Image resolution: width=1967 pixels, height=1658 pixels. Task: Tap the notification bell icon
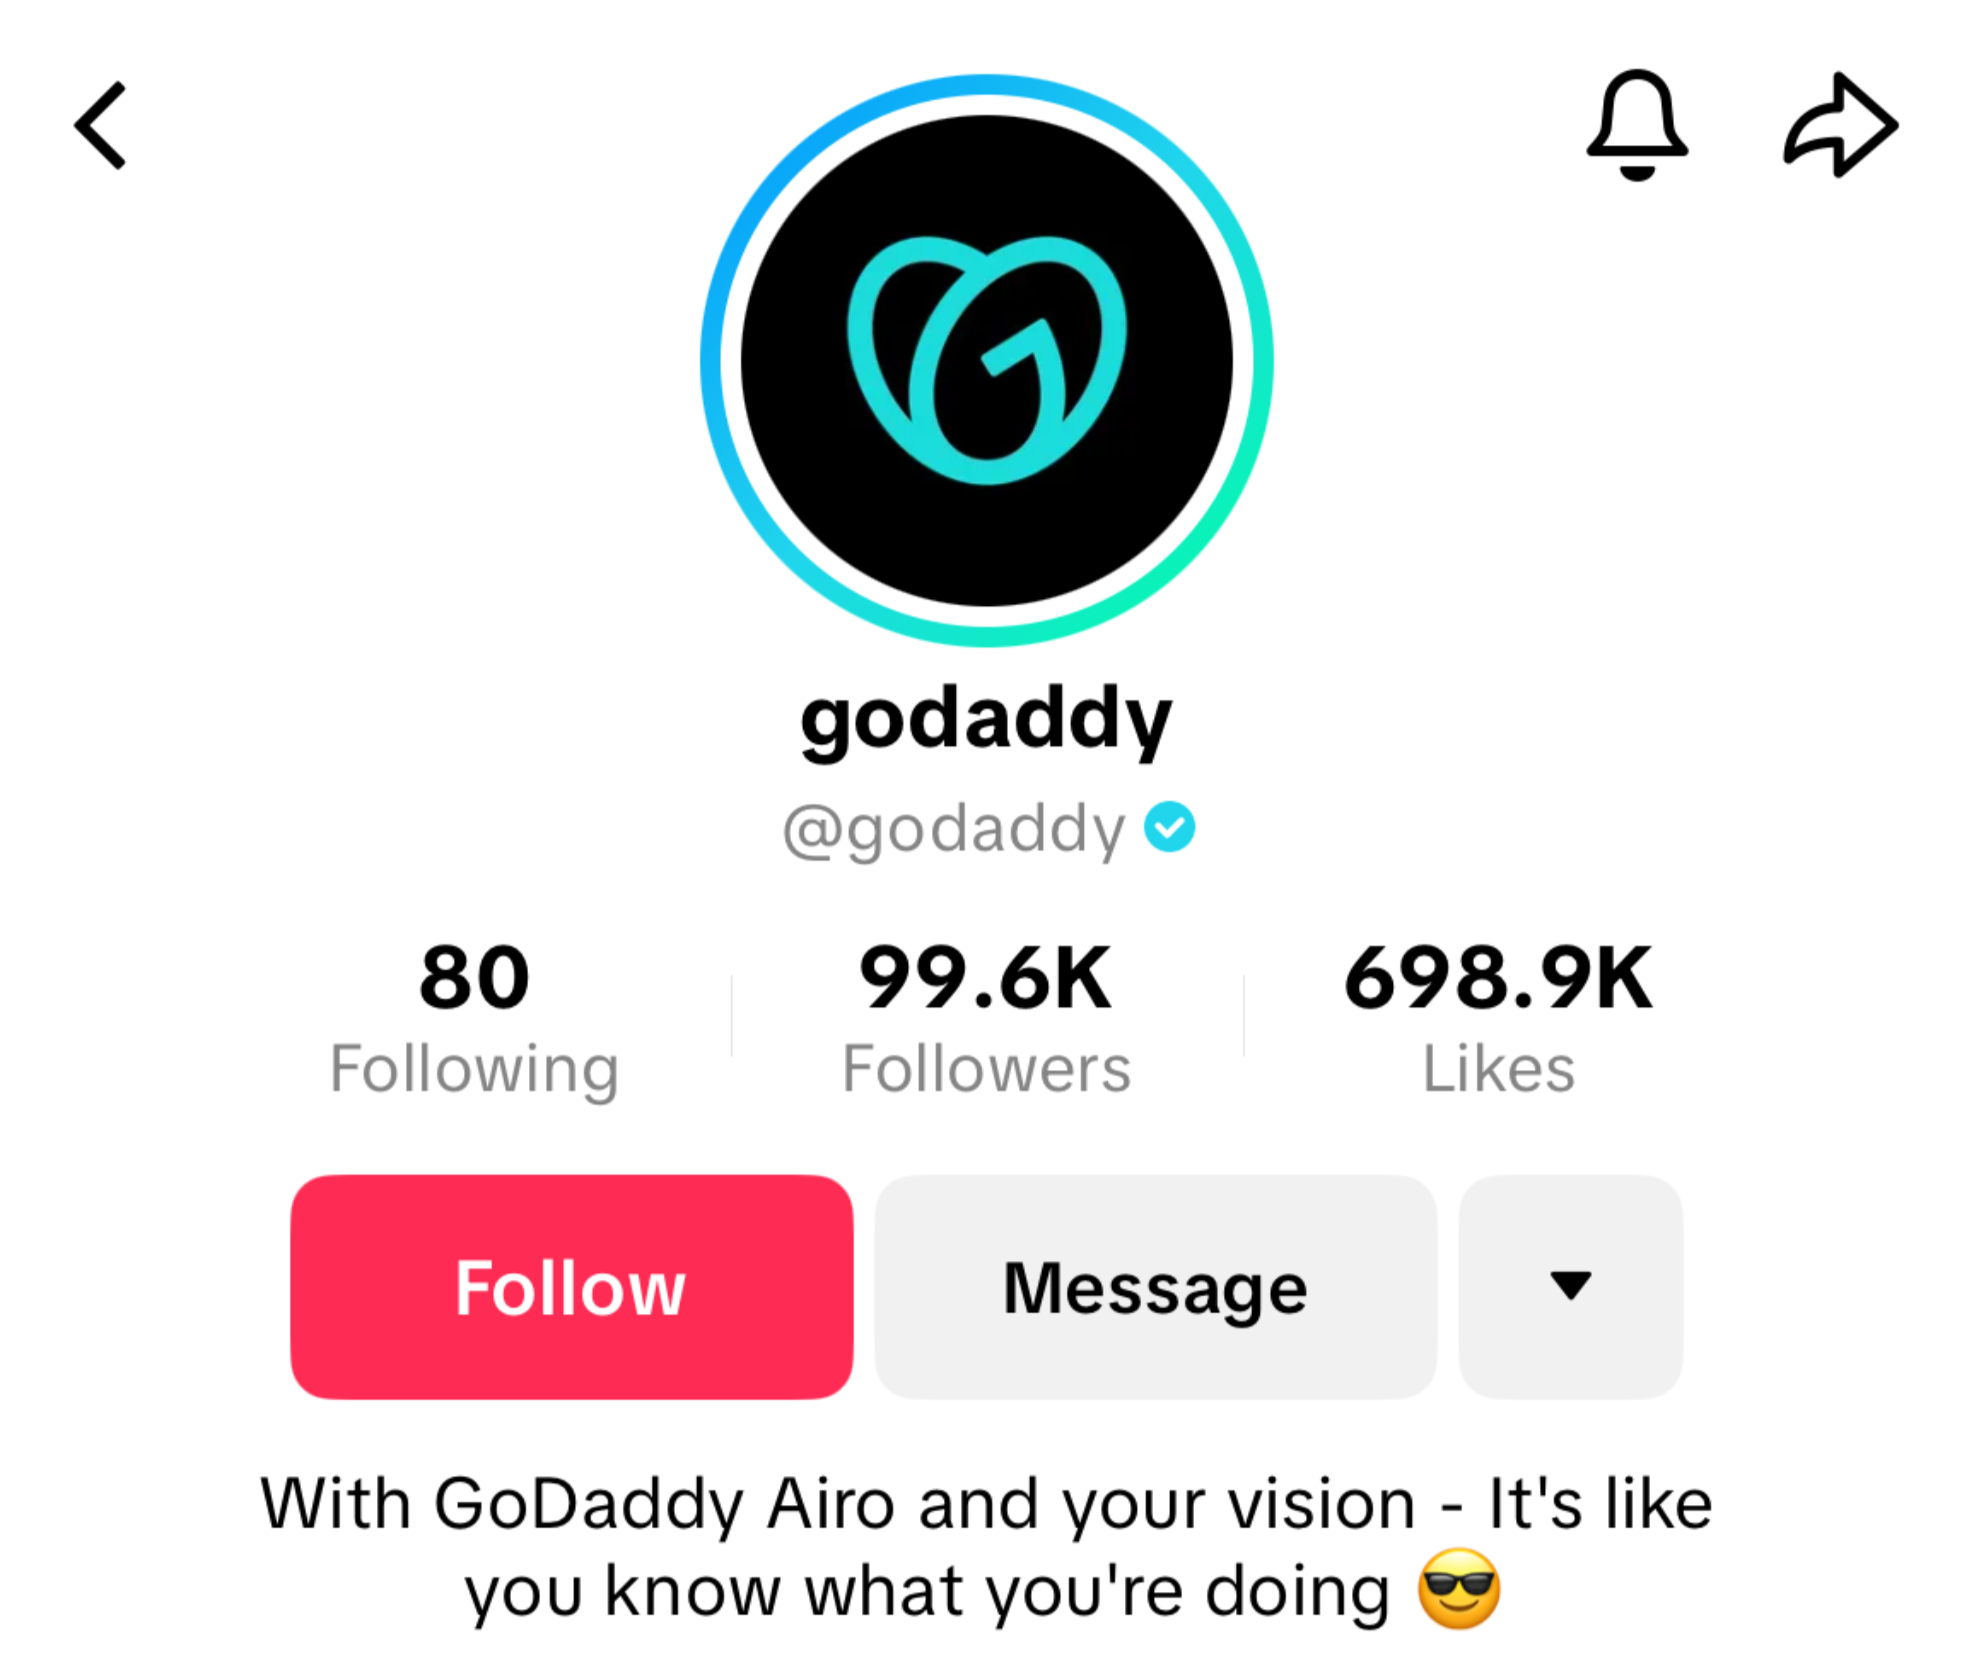1636,125
